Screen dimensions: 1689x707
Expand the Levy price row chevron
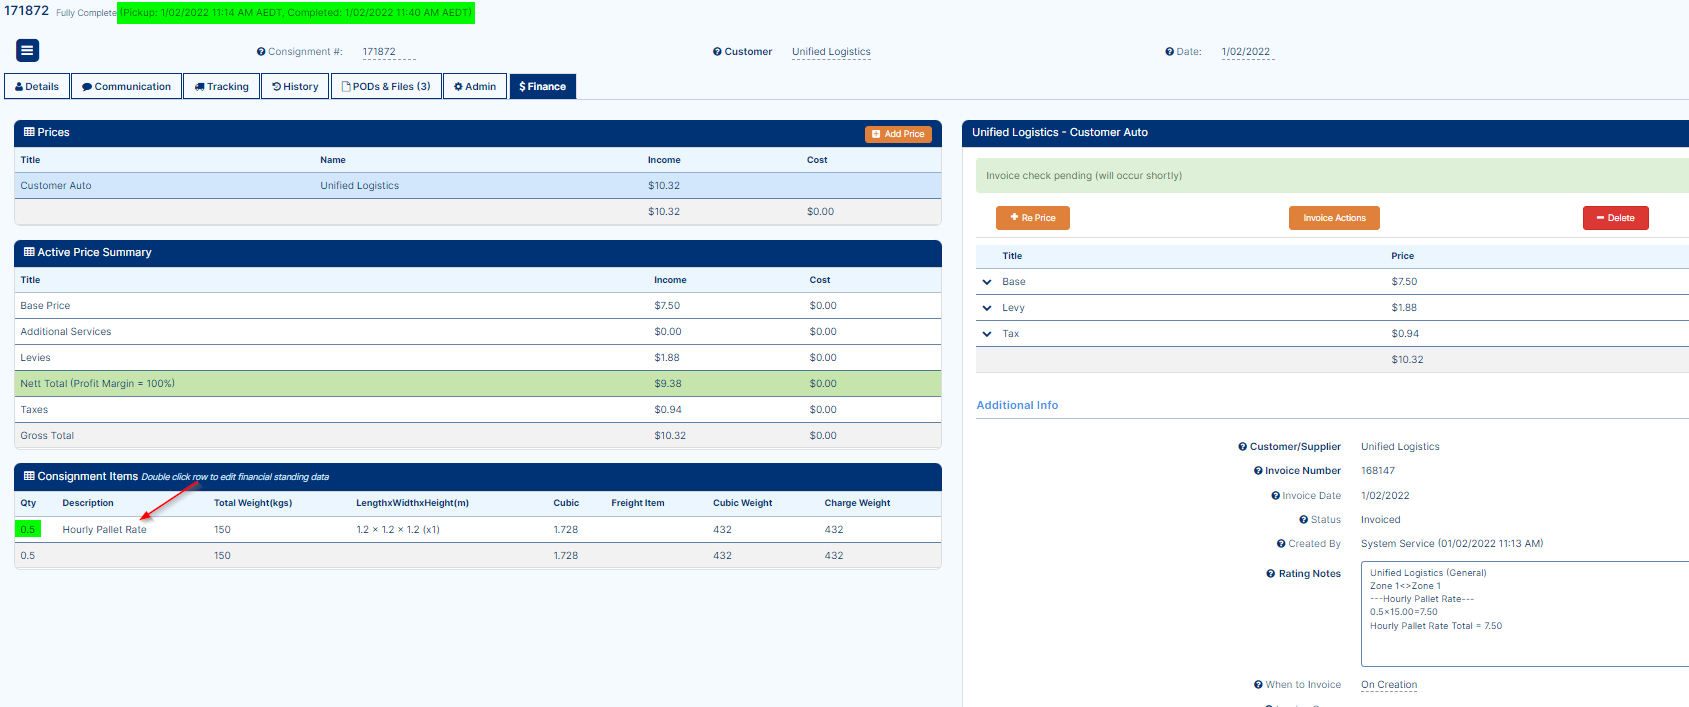pyautogui.click(x=987, y=308)
